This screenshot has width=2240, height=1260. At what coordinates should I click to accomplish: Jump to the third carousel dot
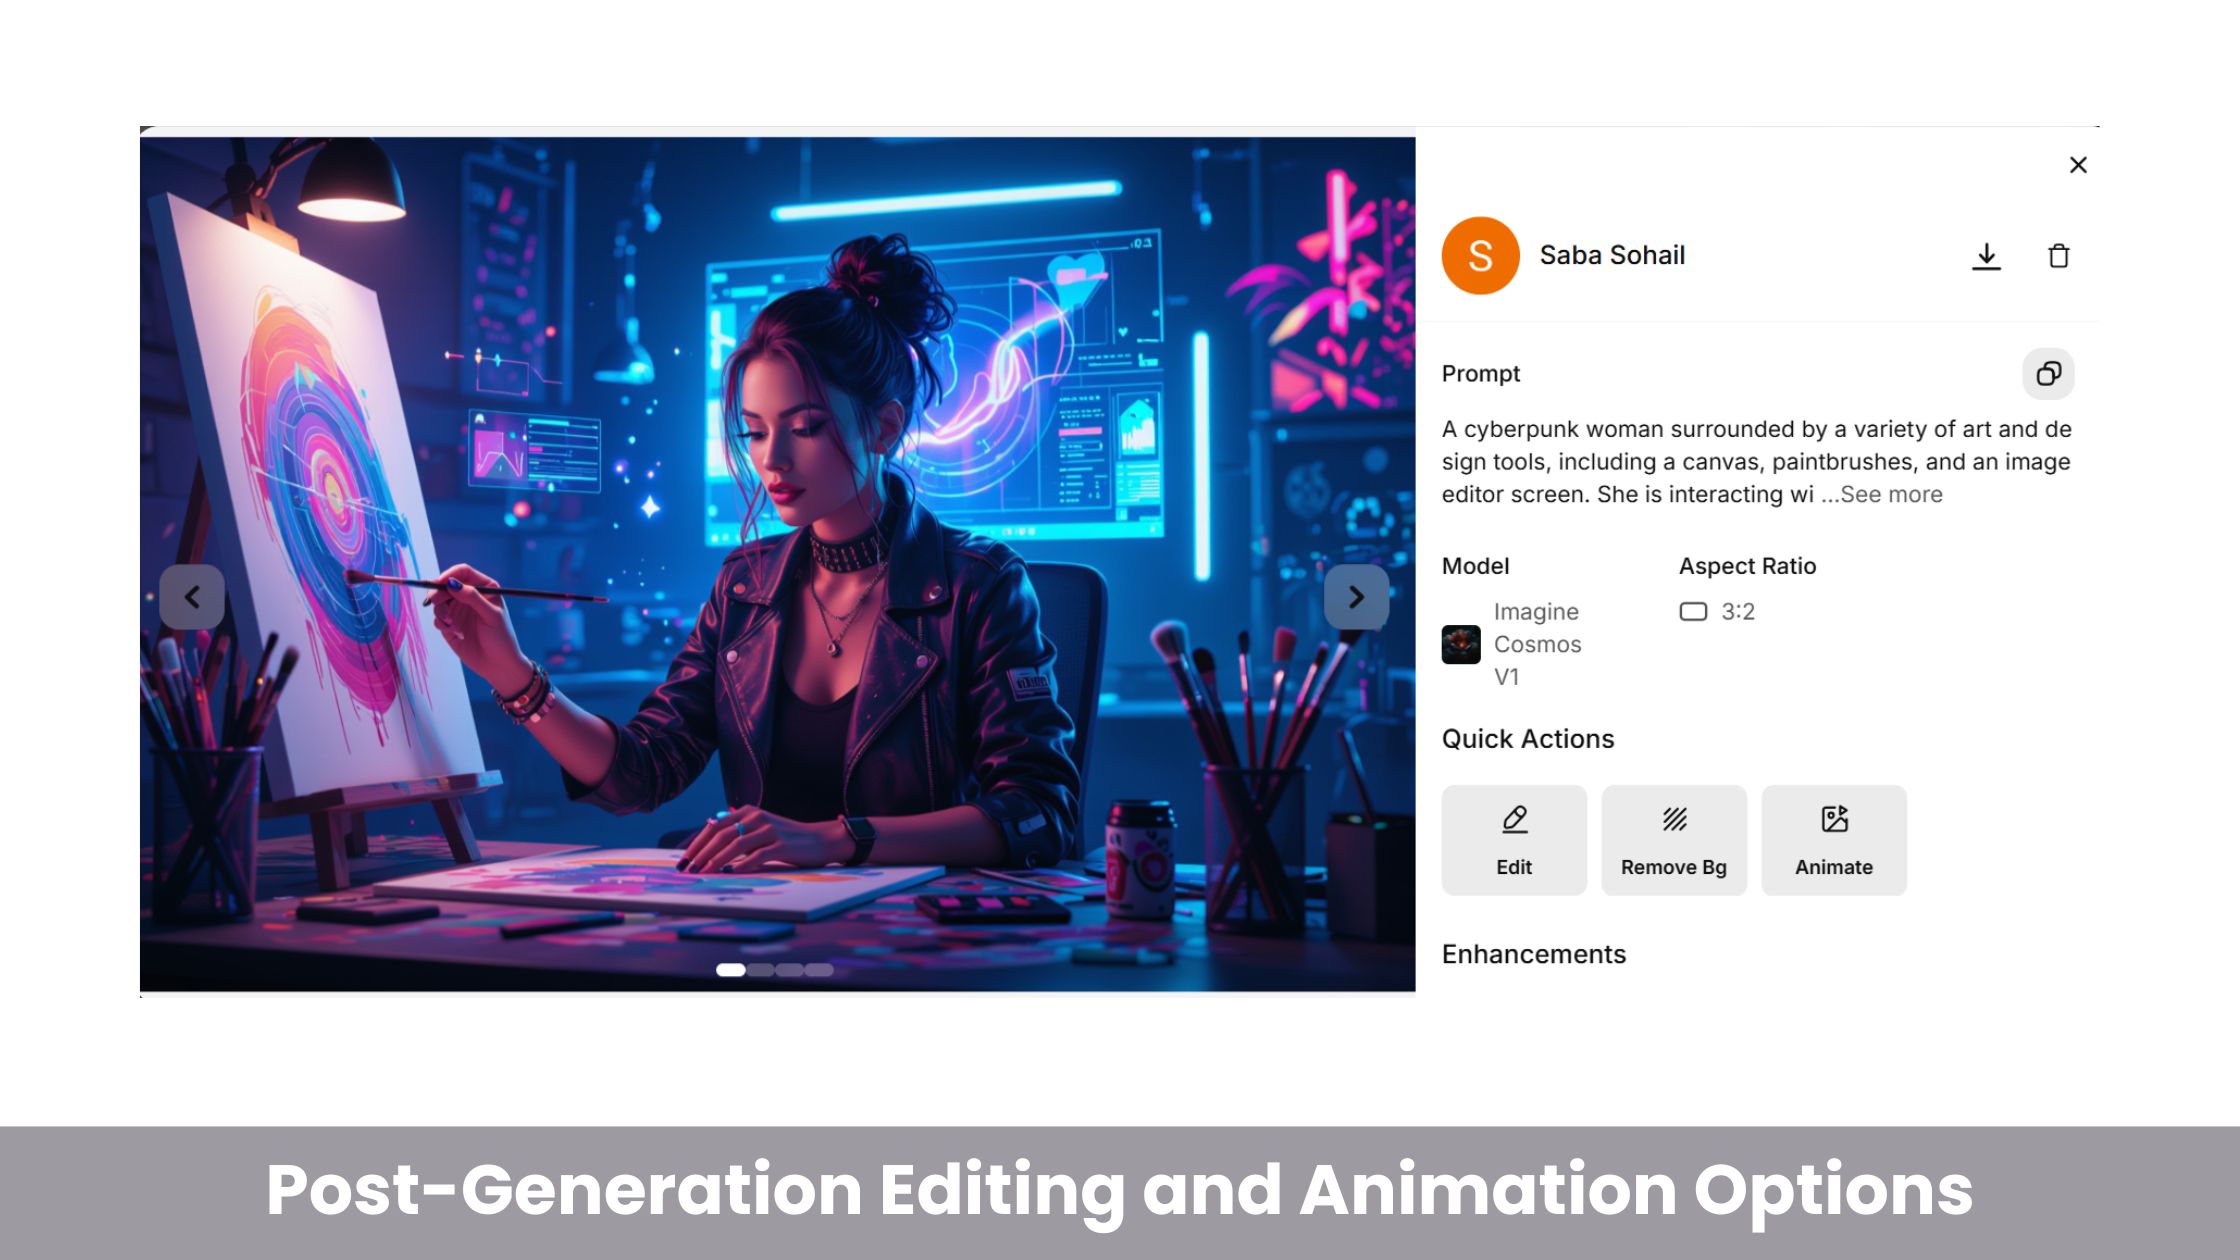790,969
